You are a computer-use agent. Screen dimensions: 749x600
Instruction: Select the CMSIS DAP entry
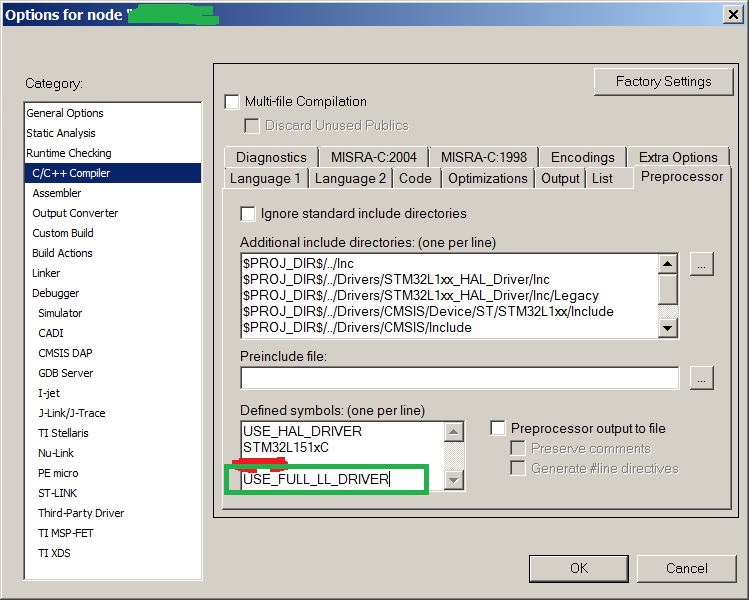(x=65, y=354)
